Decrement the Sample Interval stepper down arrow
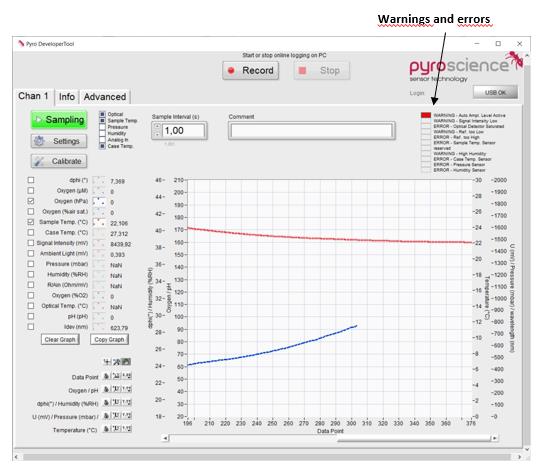Image resolution: width=540 pixels, height=468 pixels. tap(157, 134)
